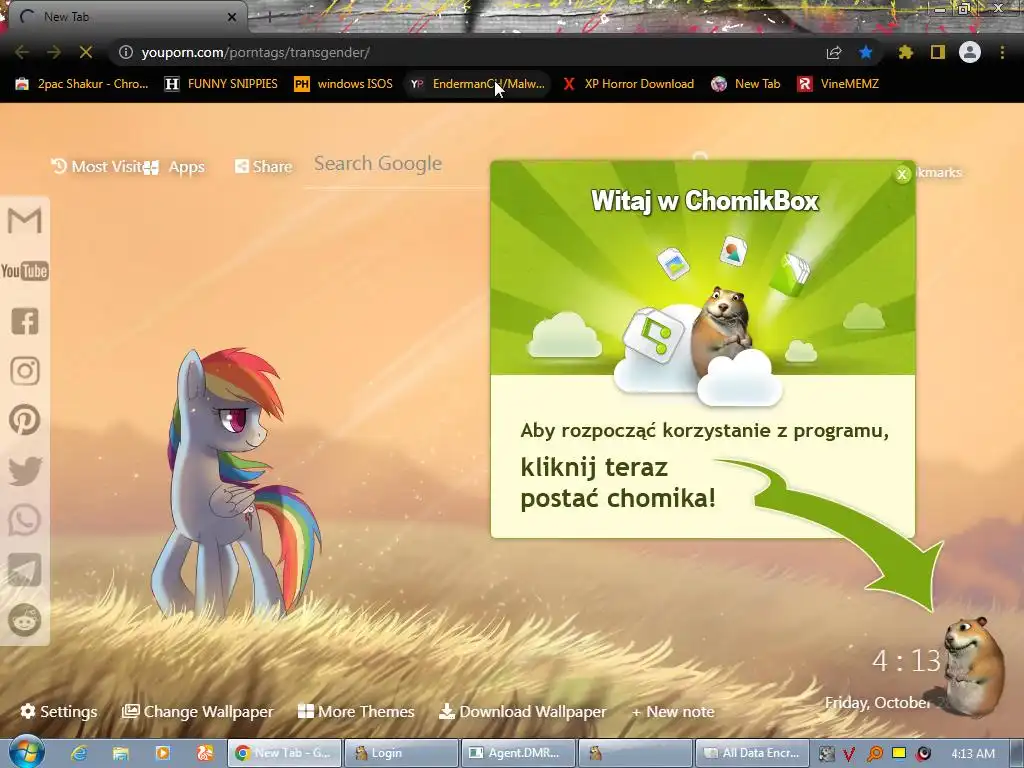Open the Twitter sidebar shortcut
This screenshot has height=768, width=1024.
(x=25, y=470)
